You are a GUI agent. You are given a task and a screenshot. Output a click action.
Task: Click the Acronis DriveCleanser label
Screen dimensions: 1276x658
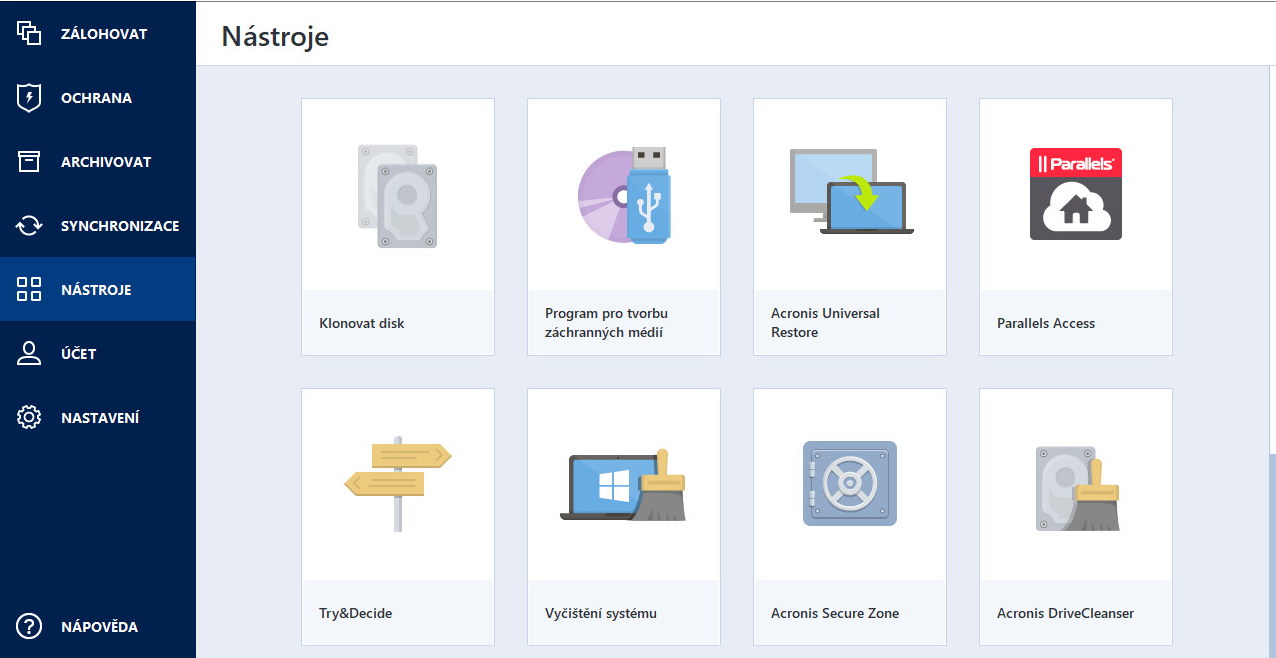1066,613
